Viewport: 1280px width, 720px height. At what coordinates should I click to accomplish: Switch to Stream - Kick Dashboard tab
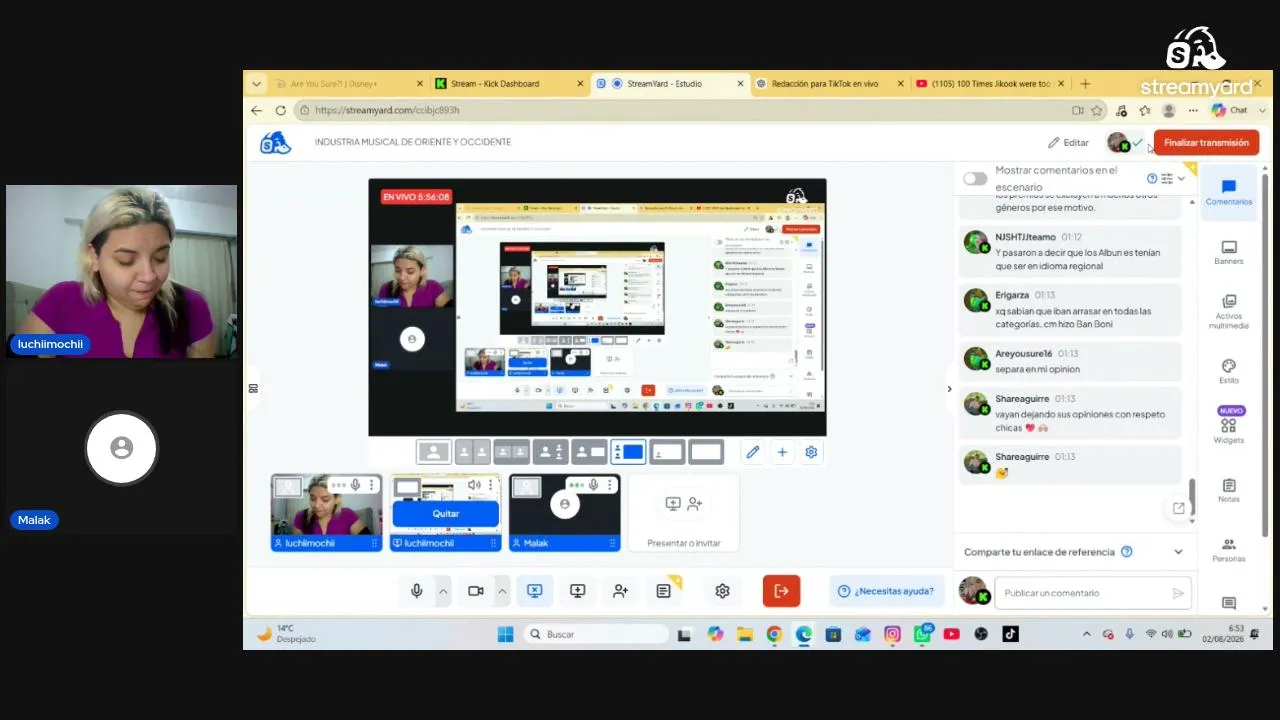[511, 84]
